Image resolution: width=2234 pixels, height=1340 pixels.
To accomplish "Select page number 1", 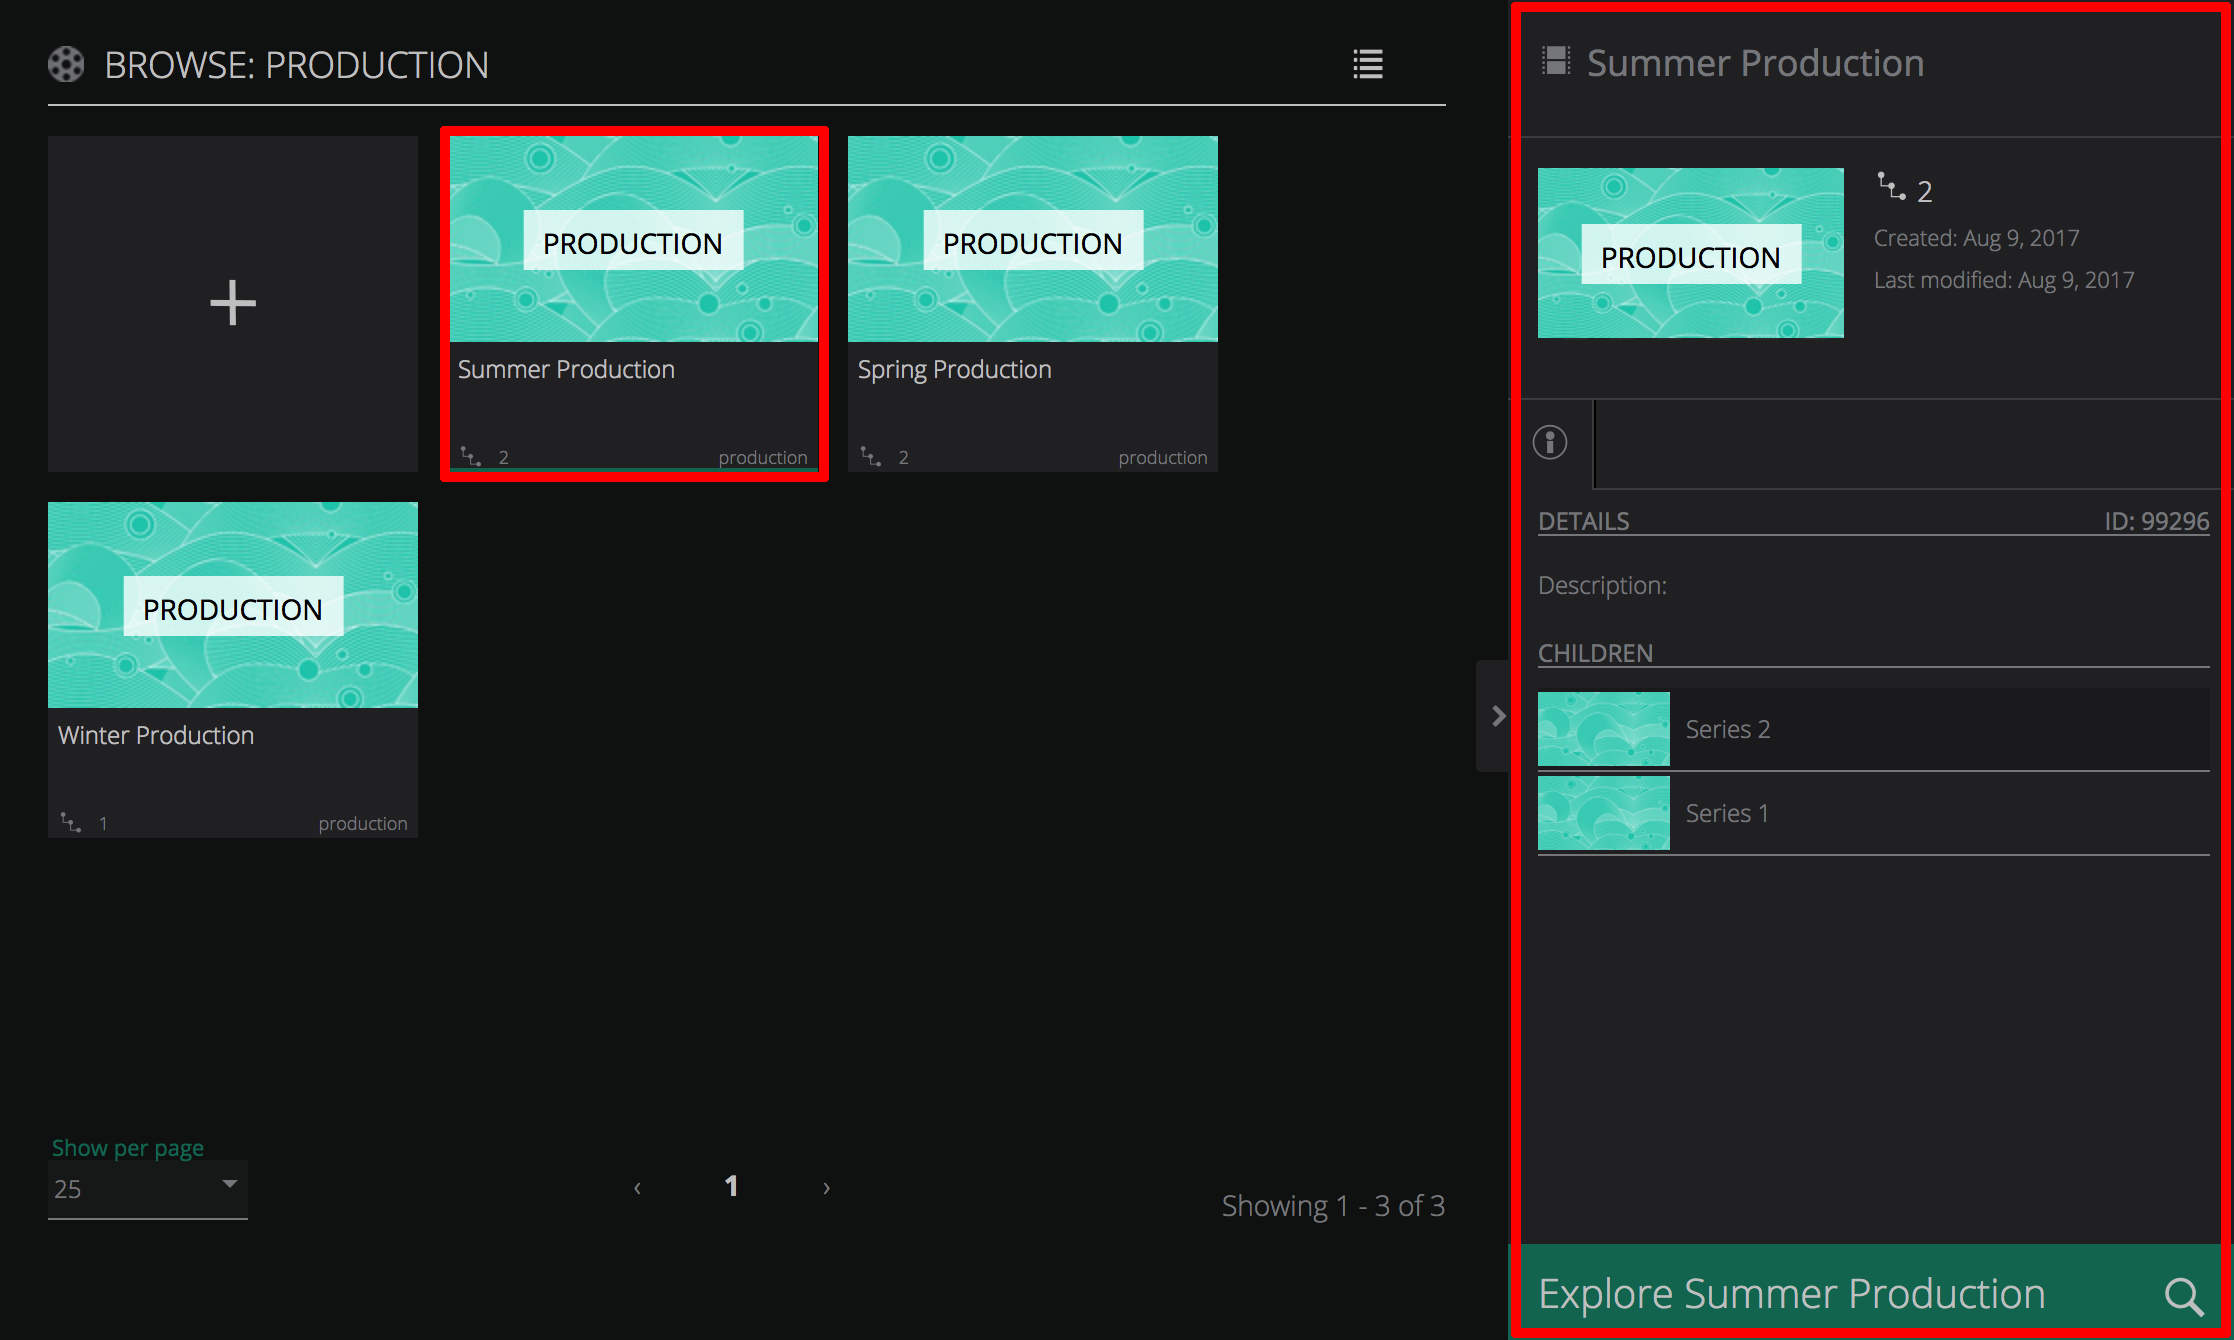I will coord(731,1186).
